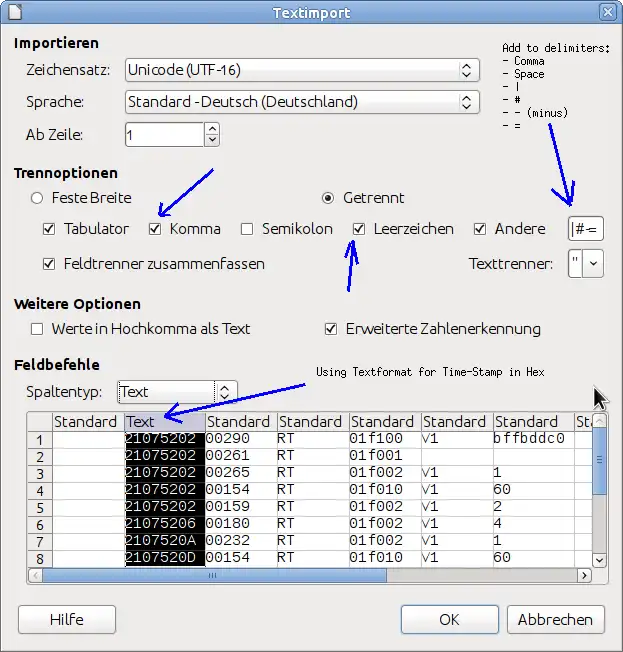Select the Standard header above bffbddc0
This screenshot has height=652, width=623.
533,422
